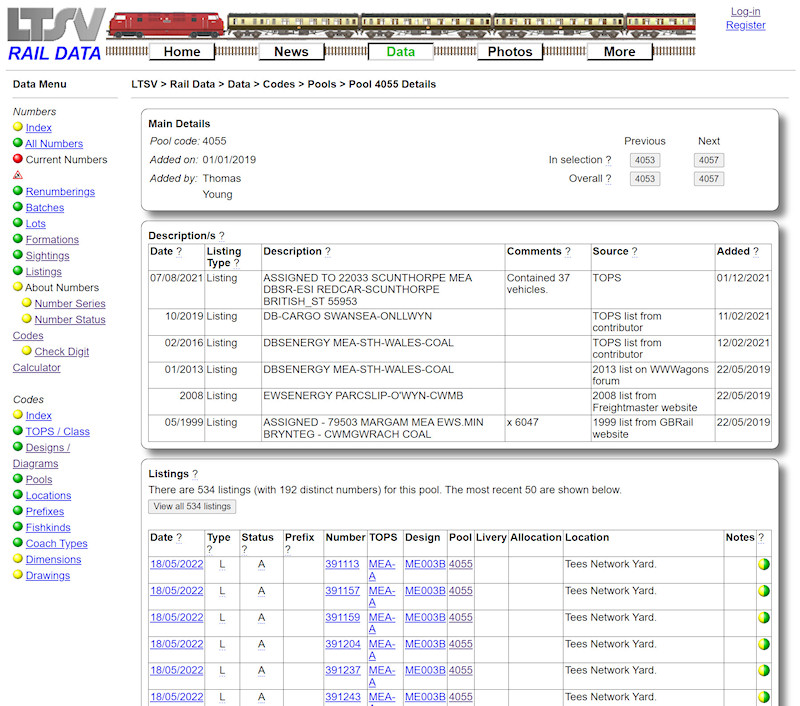The width and height of the screenshot is (800, 706).
Task: Click the yellow bullet icon beside Index
Action: [17, 127]
